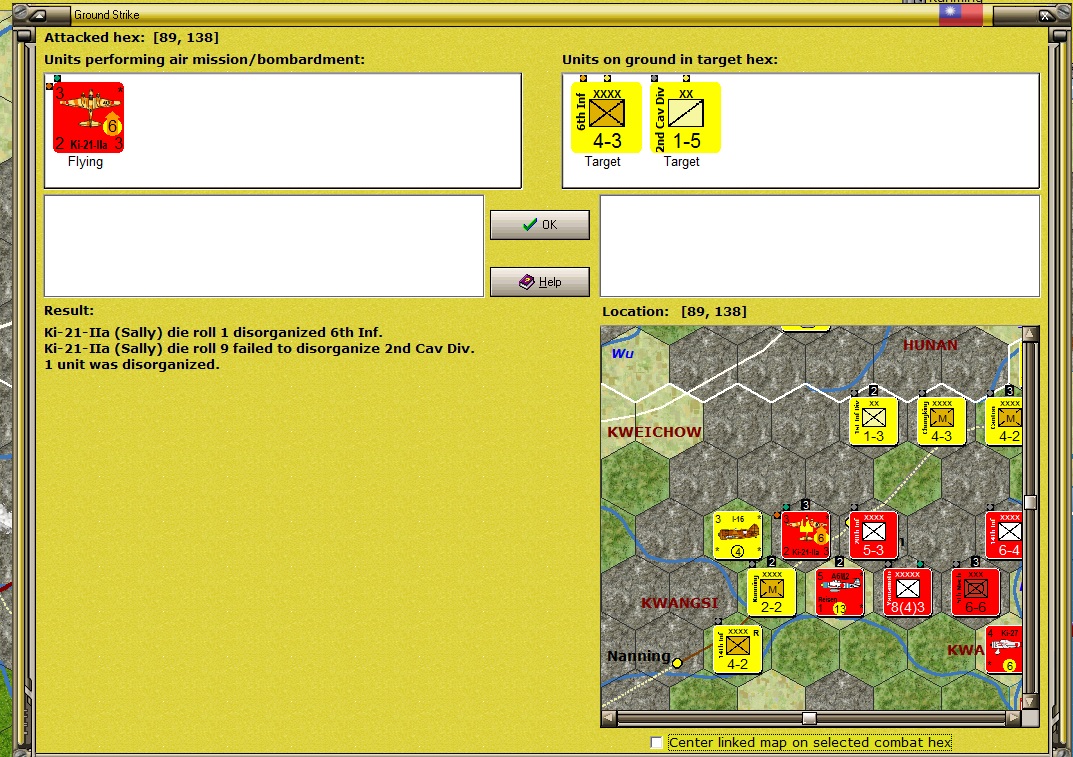1073x757 pixels.
Task: Click the HUNAN province label on map
Action: pyautogui.click(x=930, y=345)
